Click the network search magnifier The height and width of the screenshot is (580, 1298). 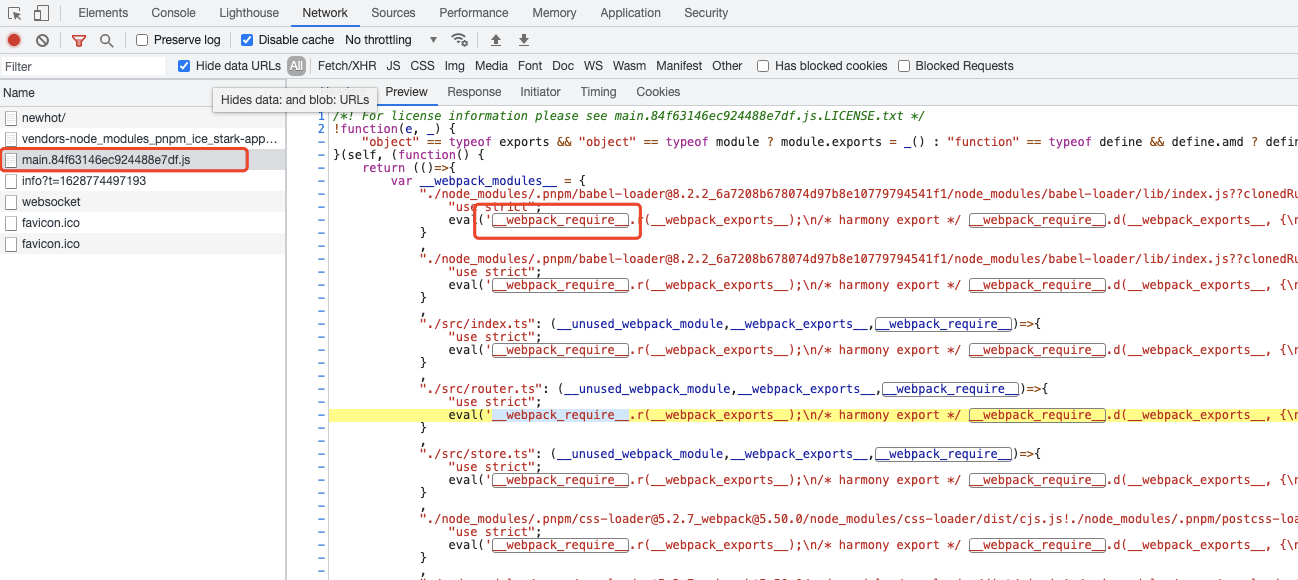[x=105, y=39]
